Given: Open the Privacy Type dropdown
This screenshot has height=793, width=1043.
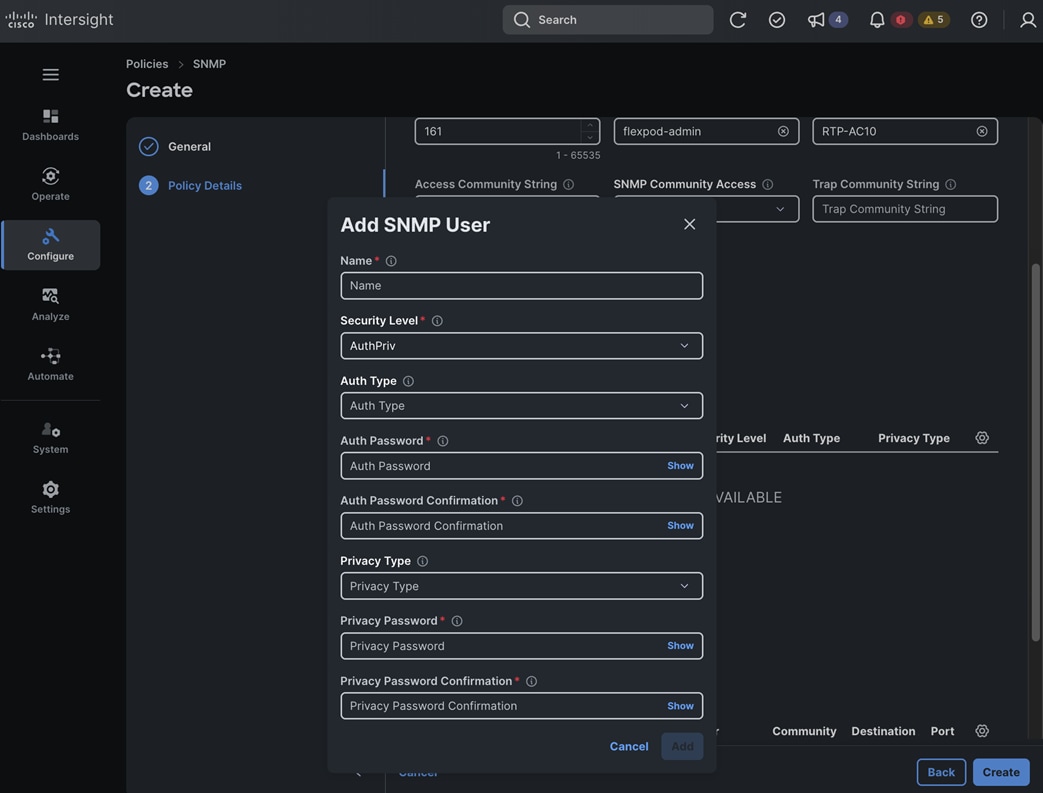Looking at the screenshot, I should coord(522,586).
